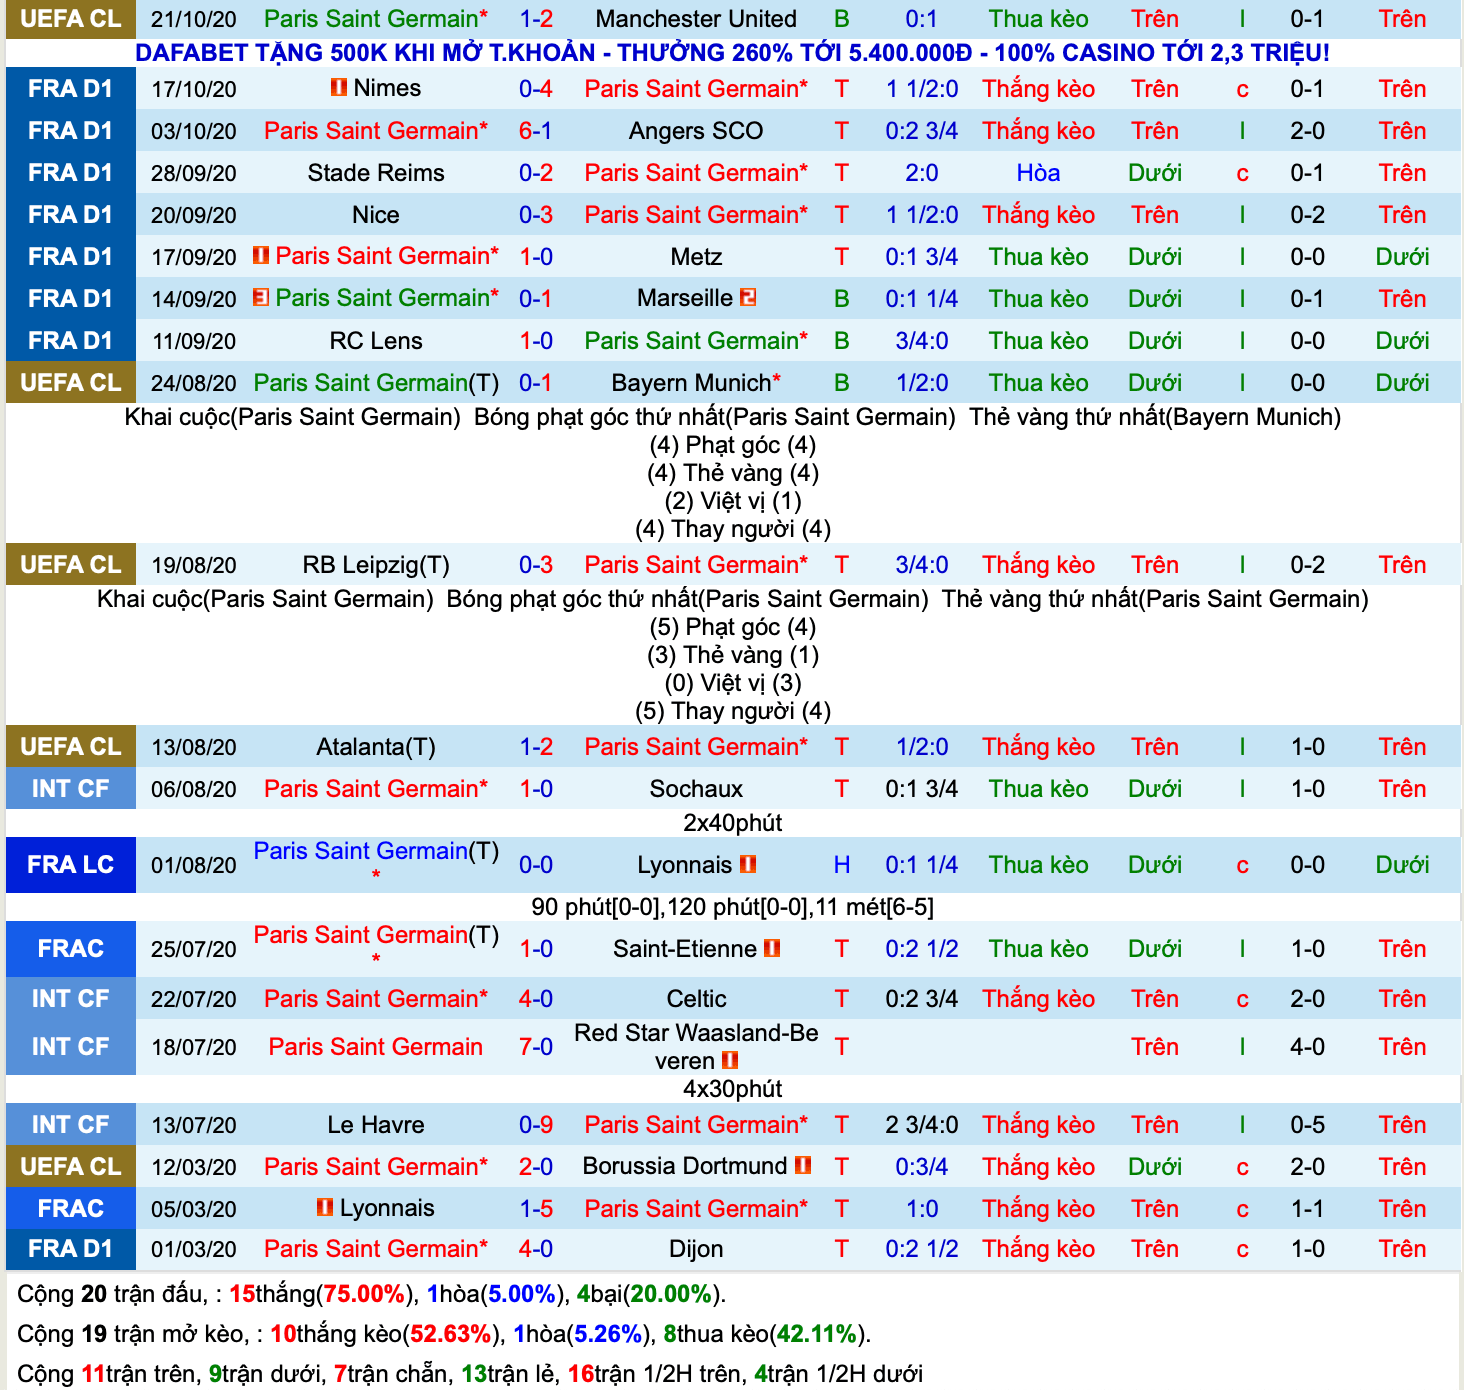This screenshot has width=1464, height=1390.
Task: Click the red card icon beside Borussia Dortmund
Action: [803, 1166]
